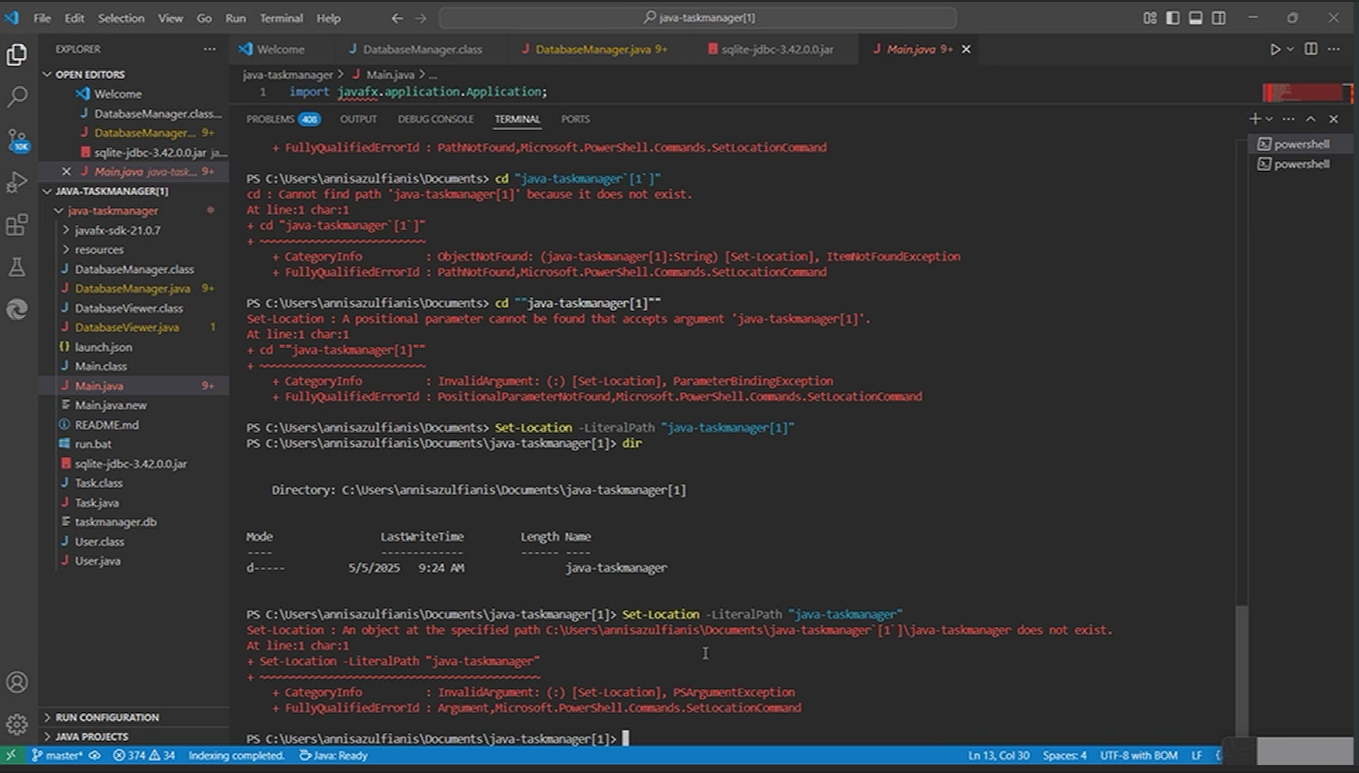Open editor more actions ellipsis
The height and width of the screenshot is (773, 1359).
[1334, 49]
